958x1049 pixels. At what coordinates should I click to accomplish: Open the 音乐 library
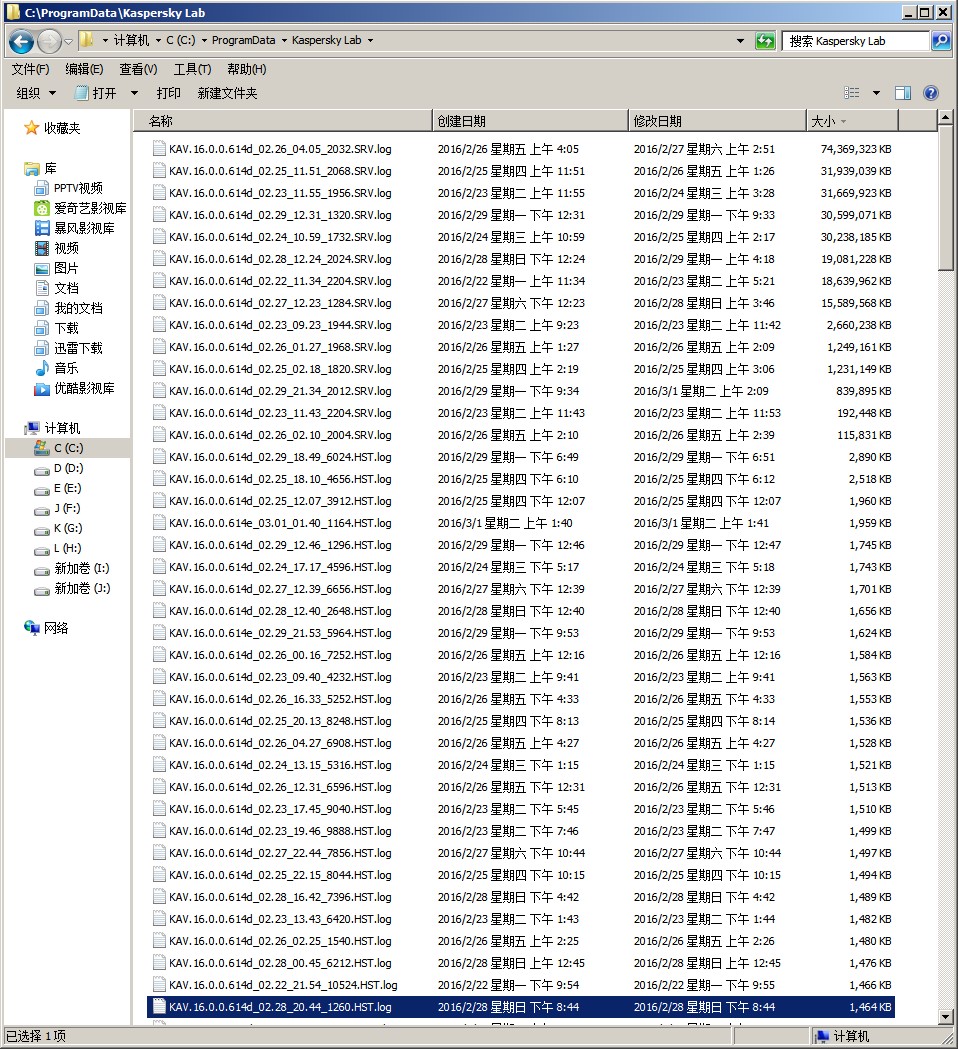point(57,368)
